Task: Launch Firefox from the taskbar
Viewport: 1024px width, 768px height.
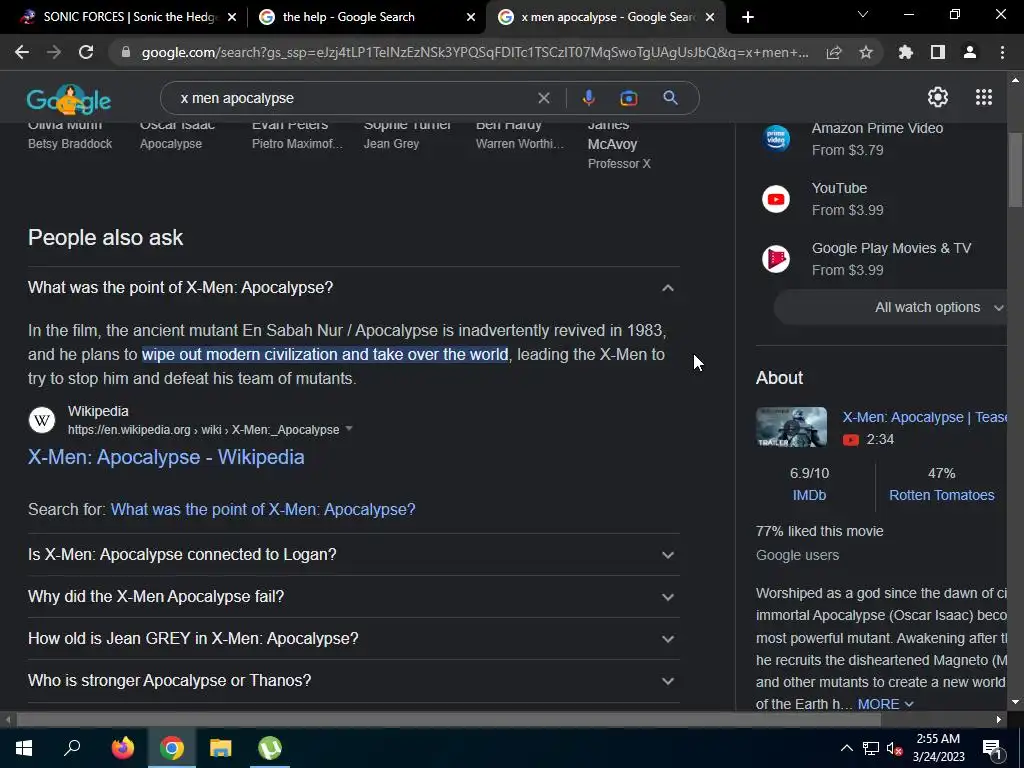Action: [122, 748]
